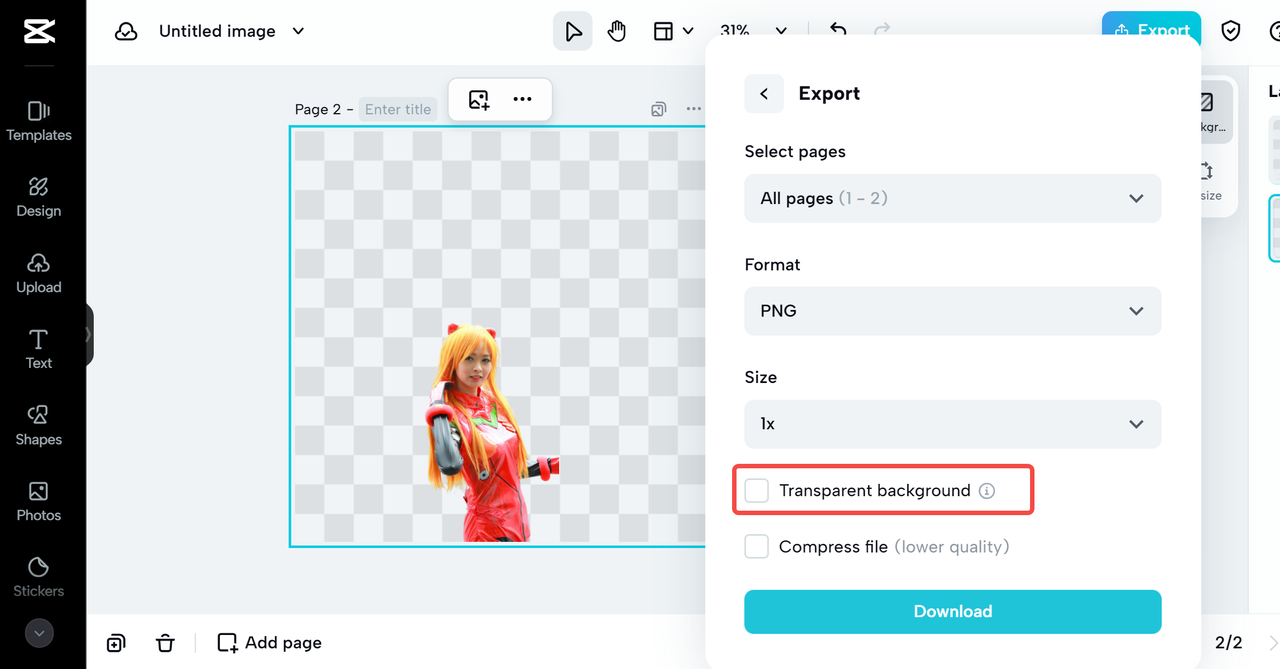
Task: Open the PNG format dropdown
Action: [953, 311]
